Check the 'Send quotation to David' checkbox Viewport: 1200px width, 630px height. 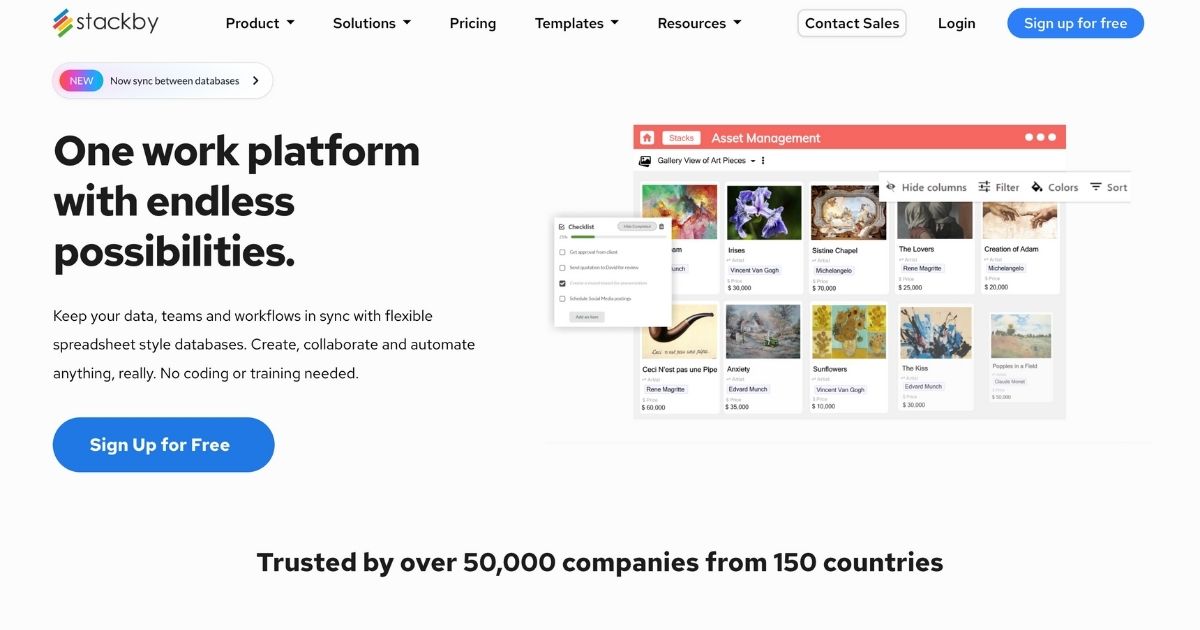562,268
